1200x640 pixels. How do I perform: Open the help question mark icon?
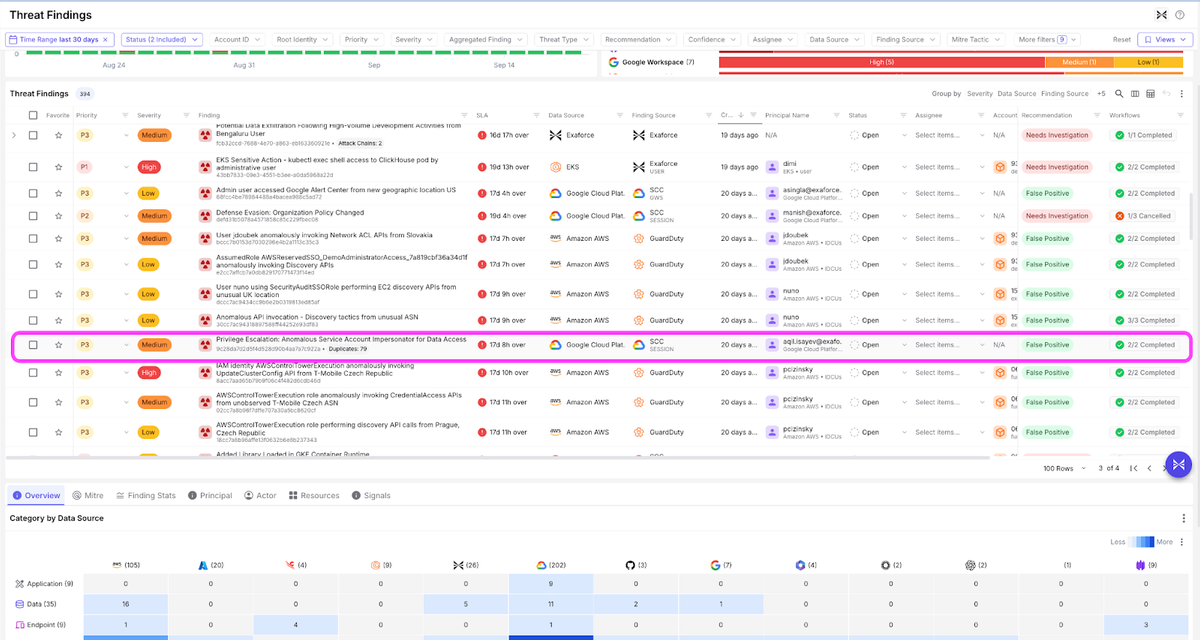click(1179, 15)
